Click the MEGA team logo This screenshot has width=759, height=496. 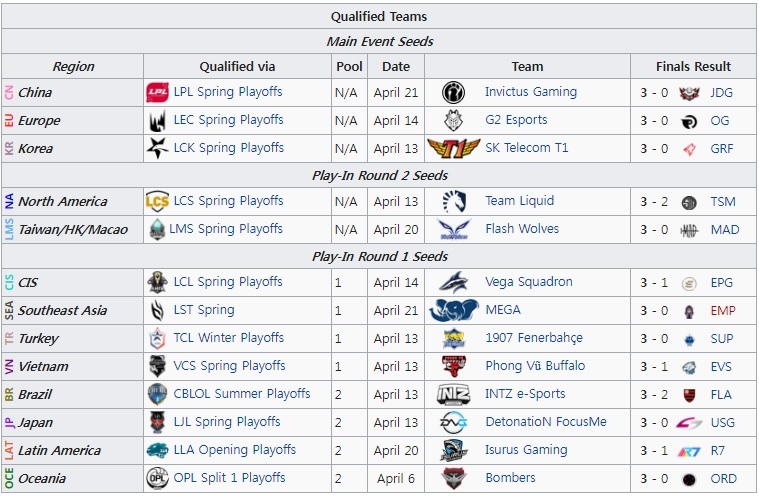[453, 310]
